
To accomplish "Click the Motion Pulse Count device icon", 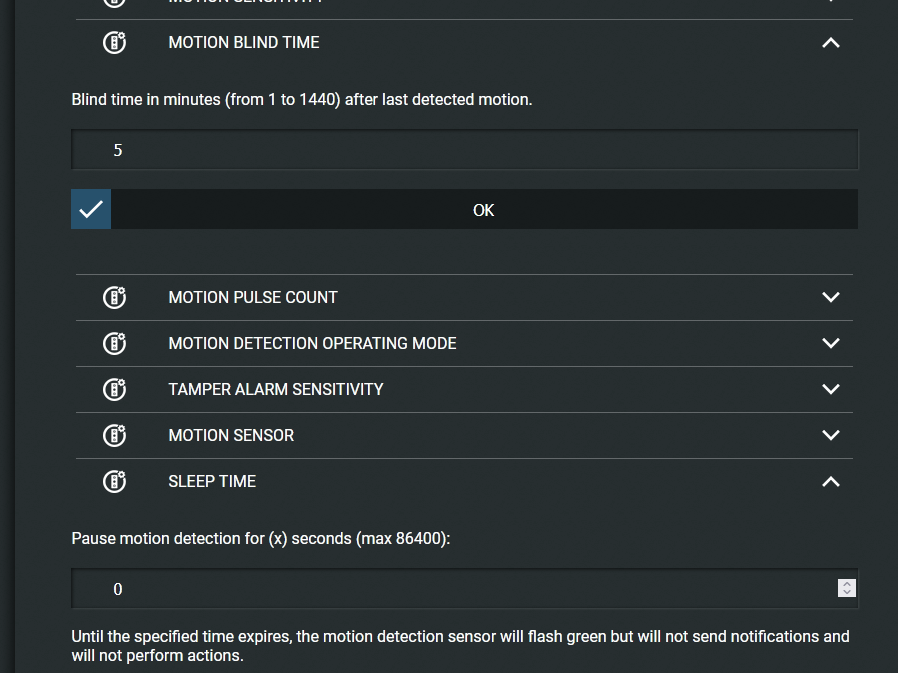I will pos(115,297).
